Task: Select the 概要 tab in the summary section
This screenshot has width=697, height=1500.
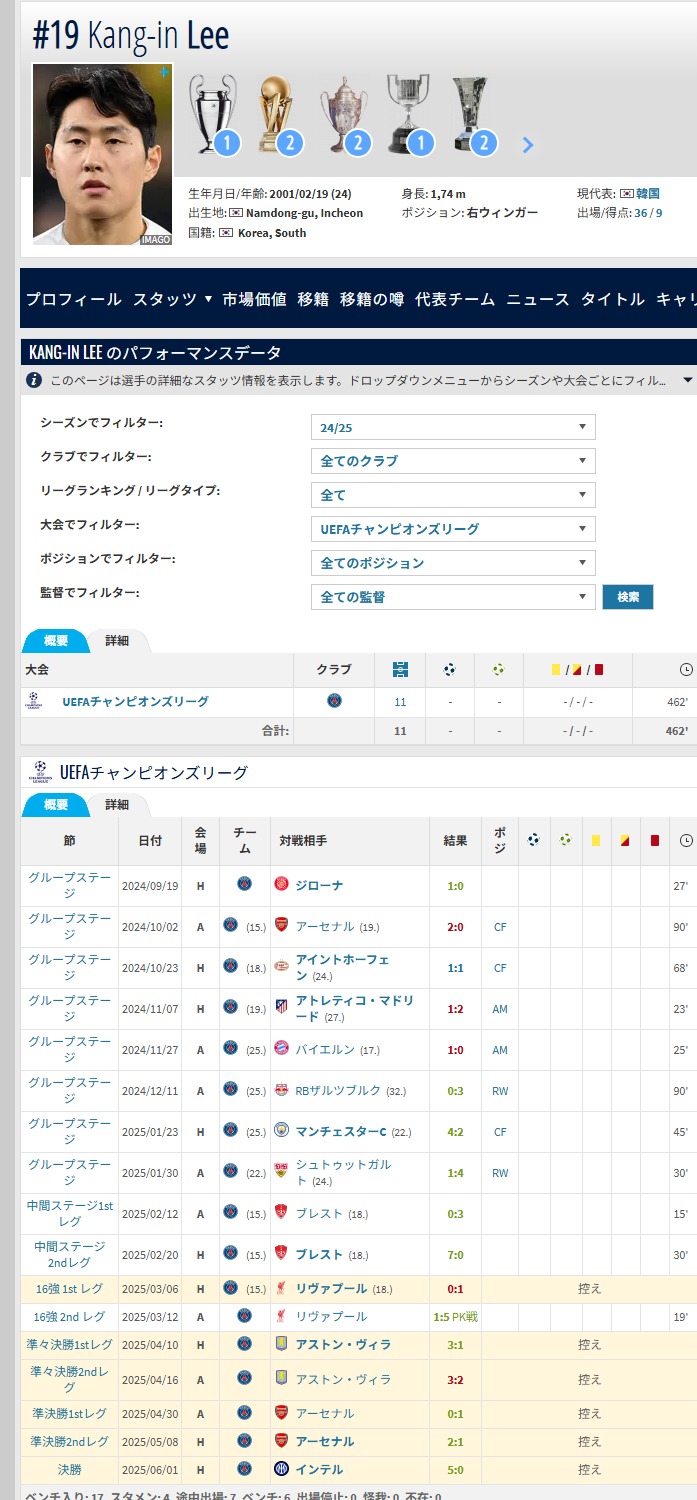Action: coord(56,640)
